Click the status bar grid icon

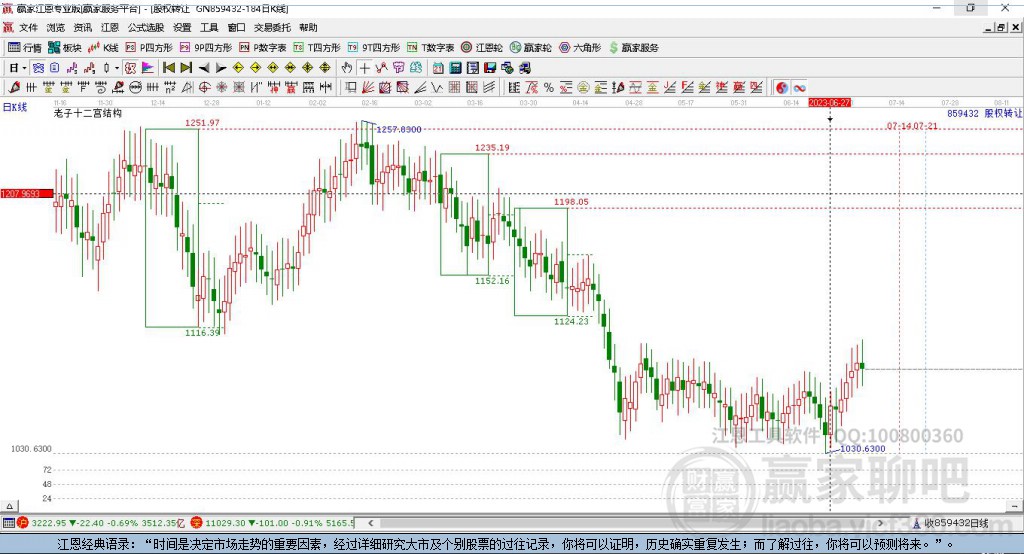(x=8, y=523)
